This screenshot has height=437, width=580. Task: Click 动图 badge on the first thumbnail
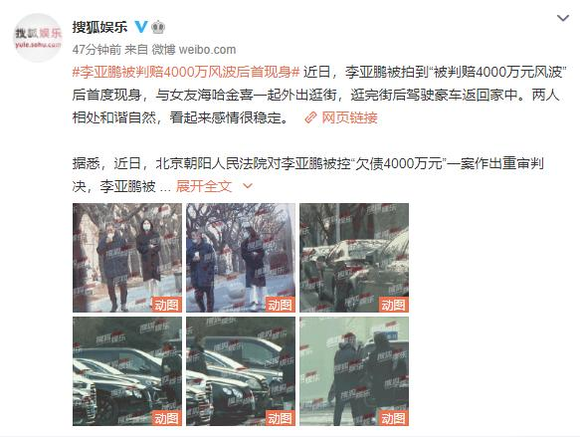(166, 305)
